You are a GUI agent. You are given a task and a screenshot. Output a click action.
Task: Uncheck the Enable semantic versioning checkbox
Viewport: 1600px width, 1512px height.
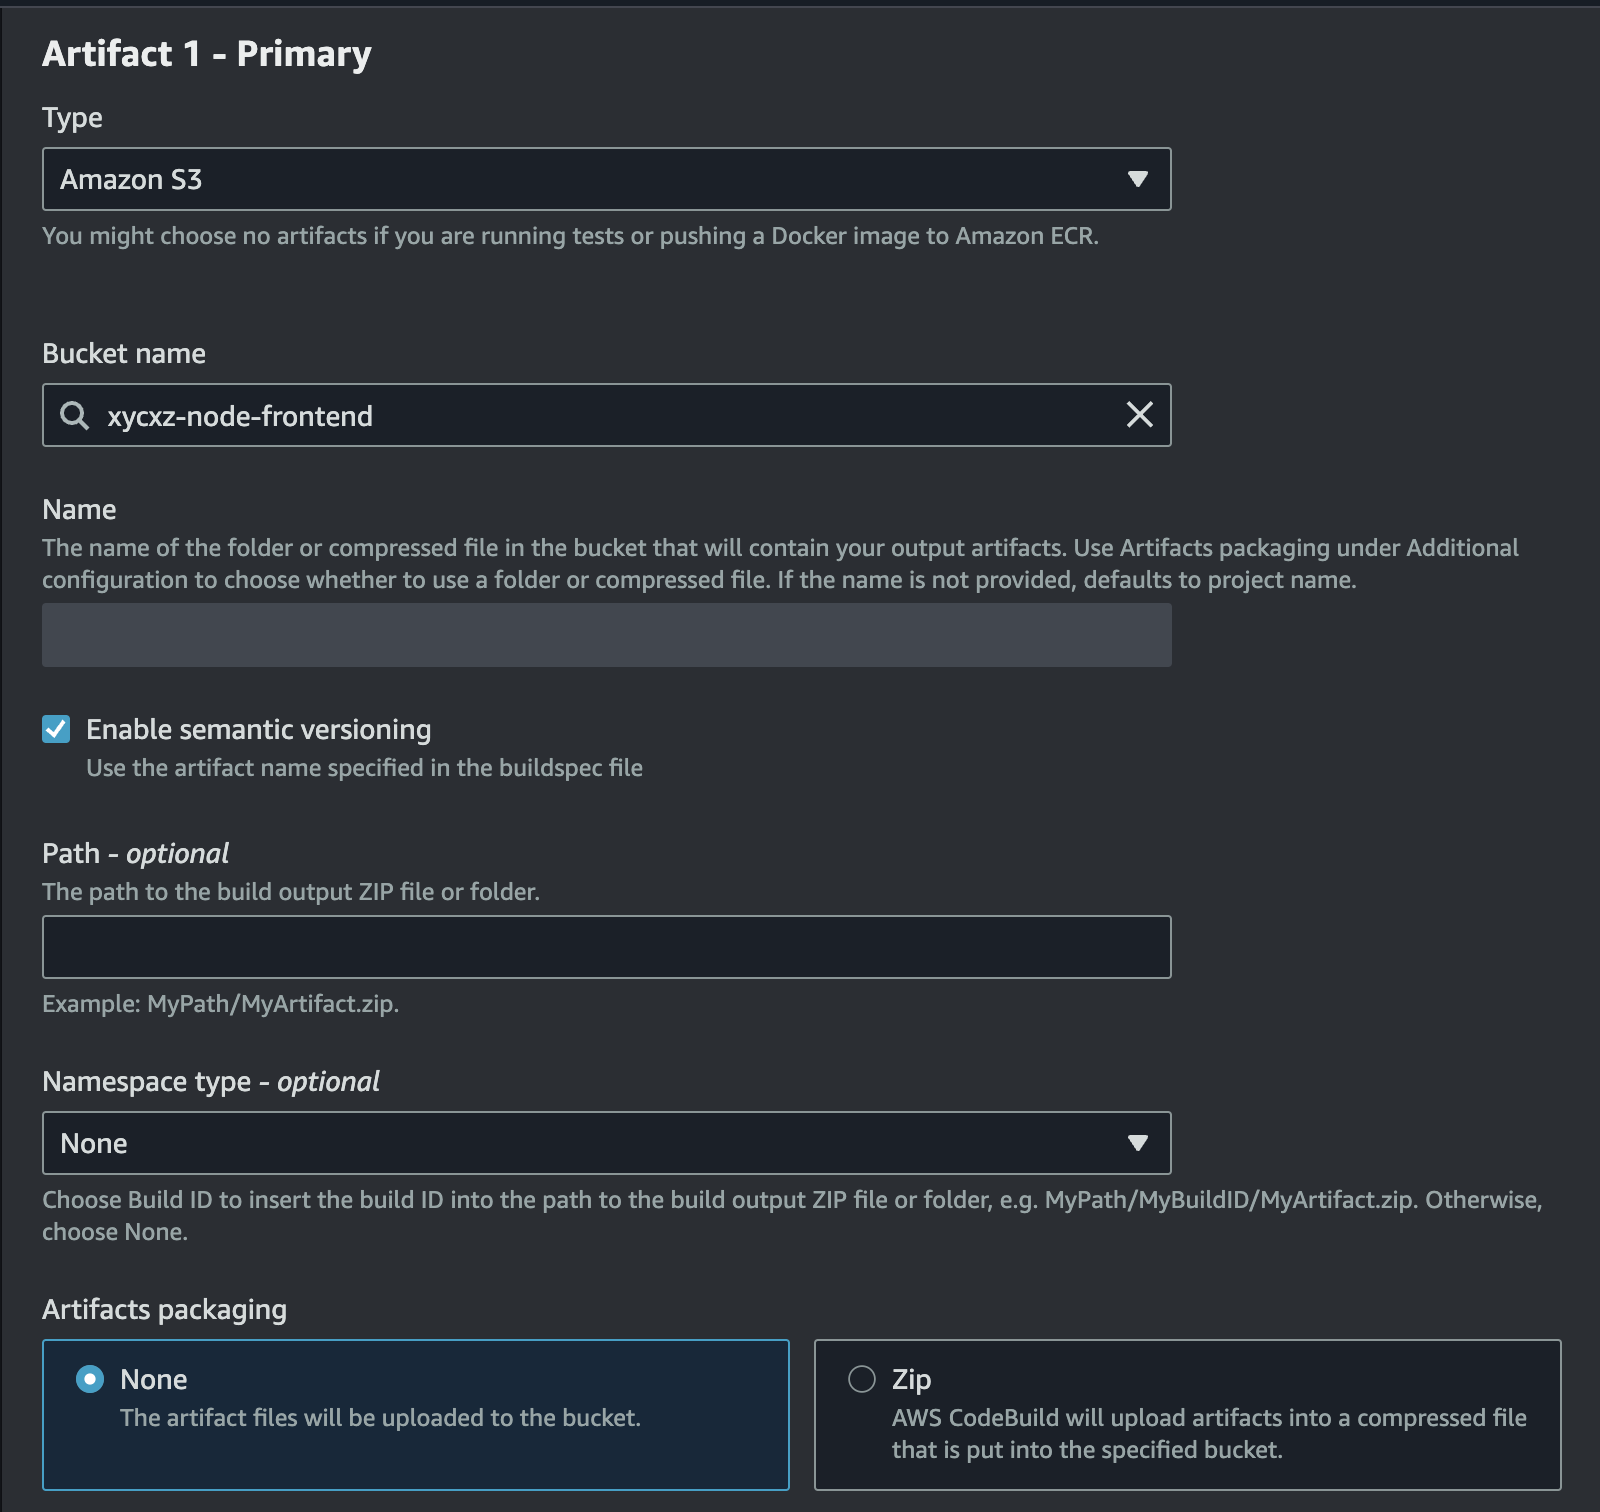click(56, 729)
